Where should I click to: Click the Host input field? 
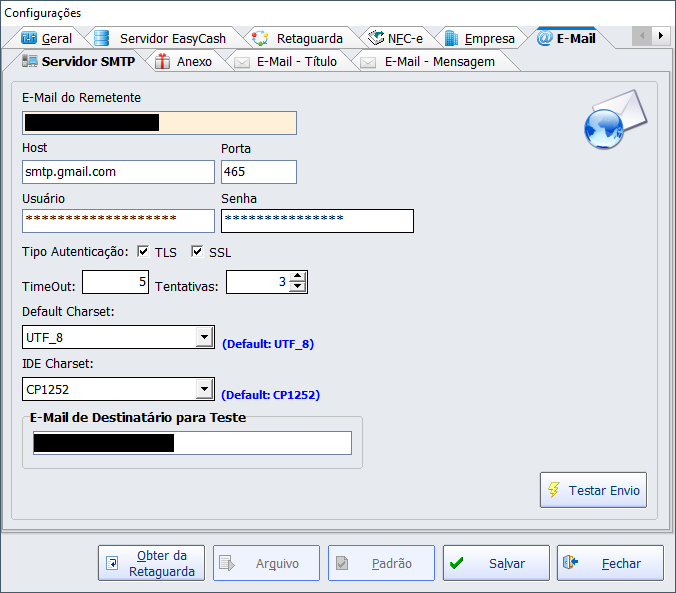pyautogui.click(x=118, y=172)
